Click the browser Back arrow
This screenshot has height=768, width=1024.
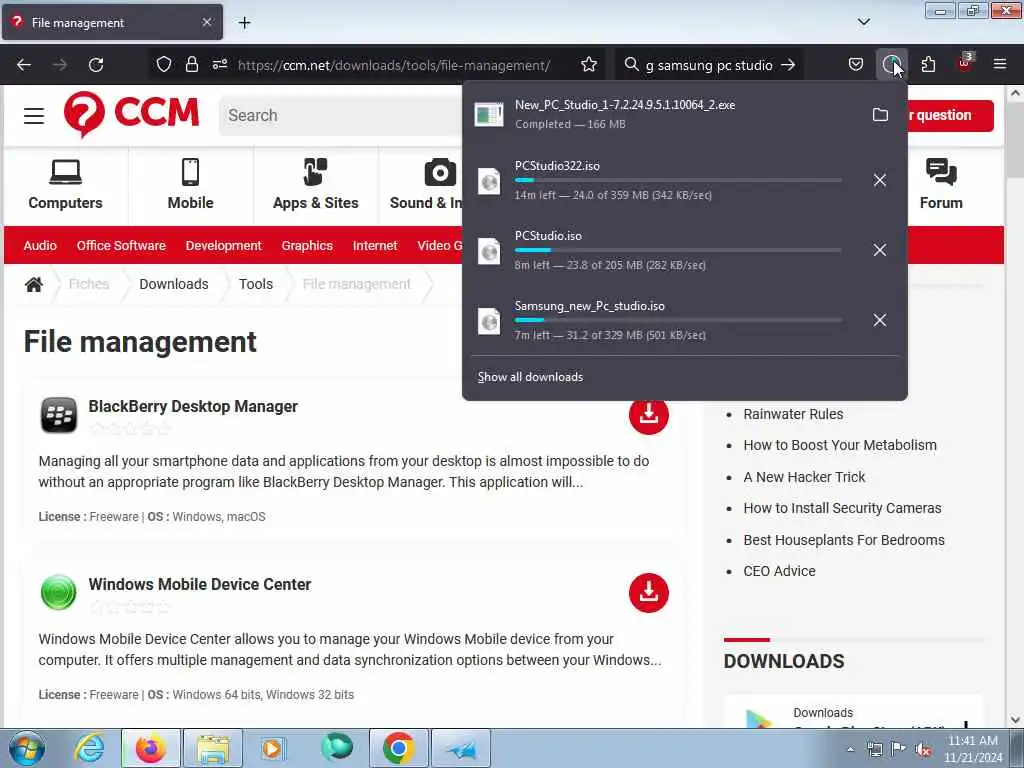(x=24, y=65)
